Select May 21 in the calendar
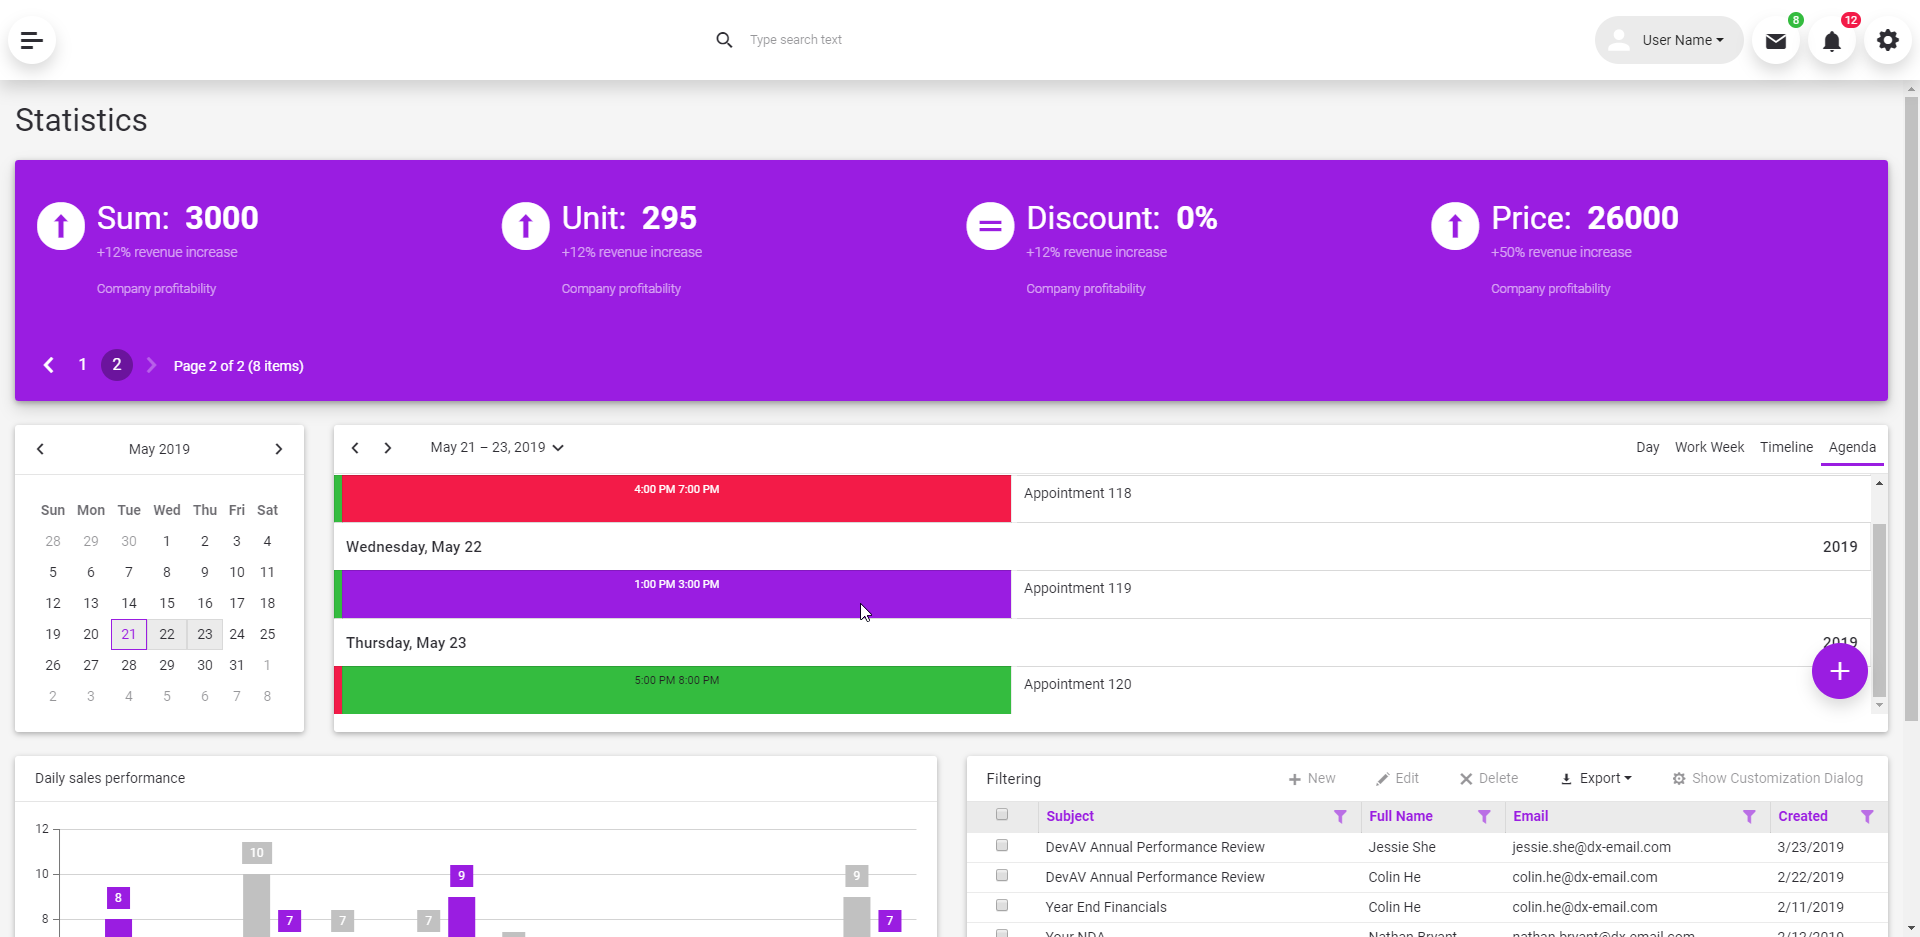The width and height of the screenshot is (1920, 937). (x=129, y=634)
